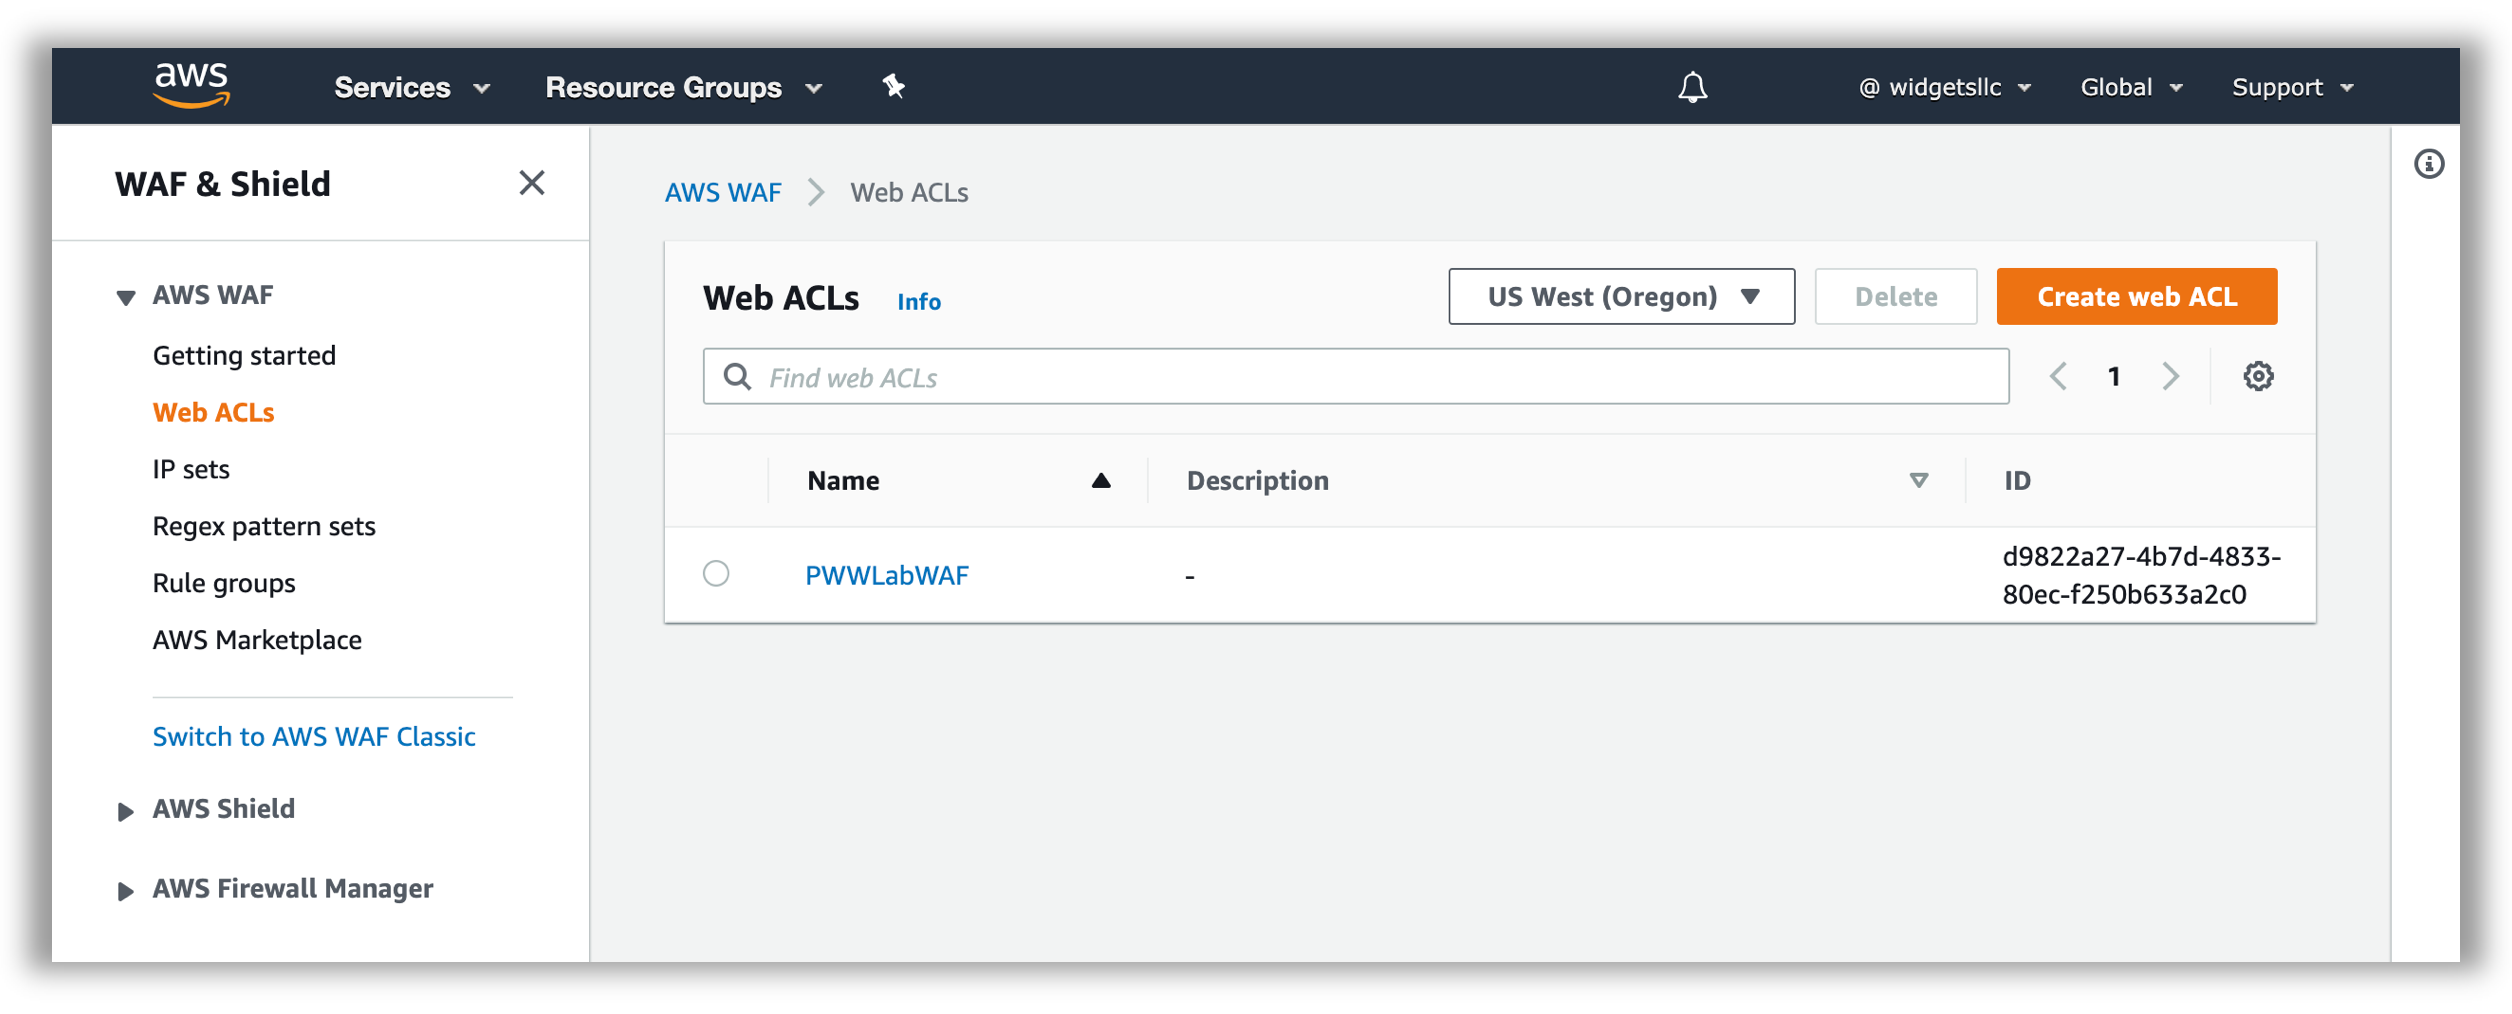Click the Web ACLs breadcrumb text
This screenshot has width=2512, height=1014.
click(x=909, y=193)
